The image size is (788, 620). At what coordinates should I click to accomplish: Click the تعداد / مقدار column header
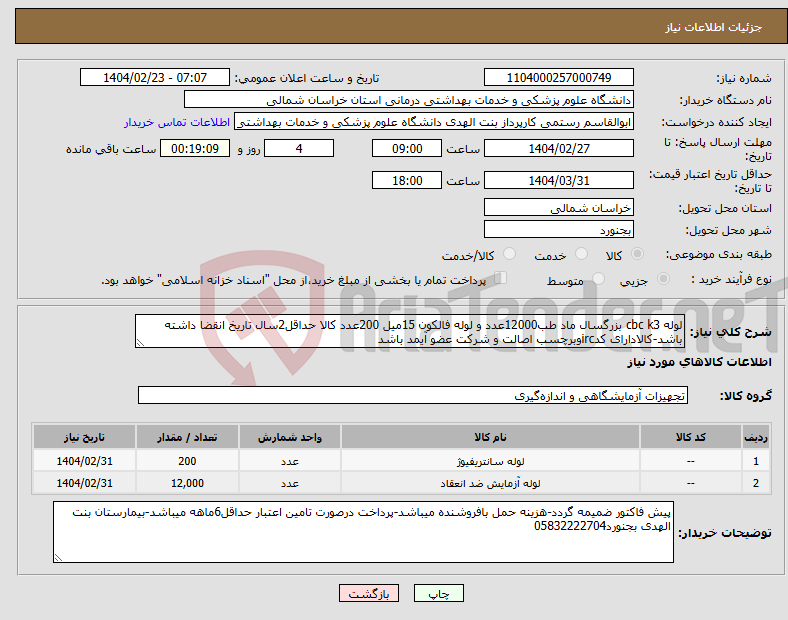pos(187,437)
